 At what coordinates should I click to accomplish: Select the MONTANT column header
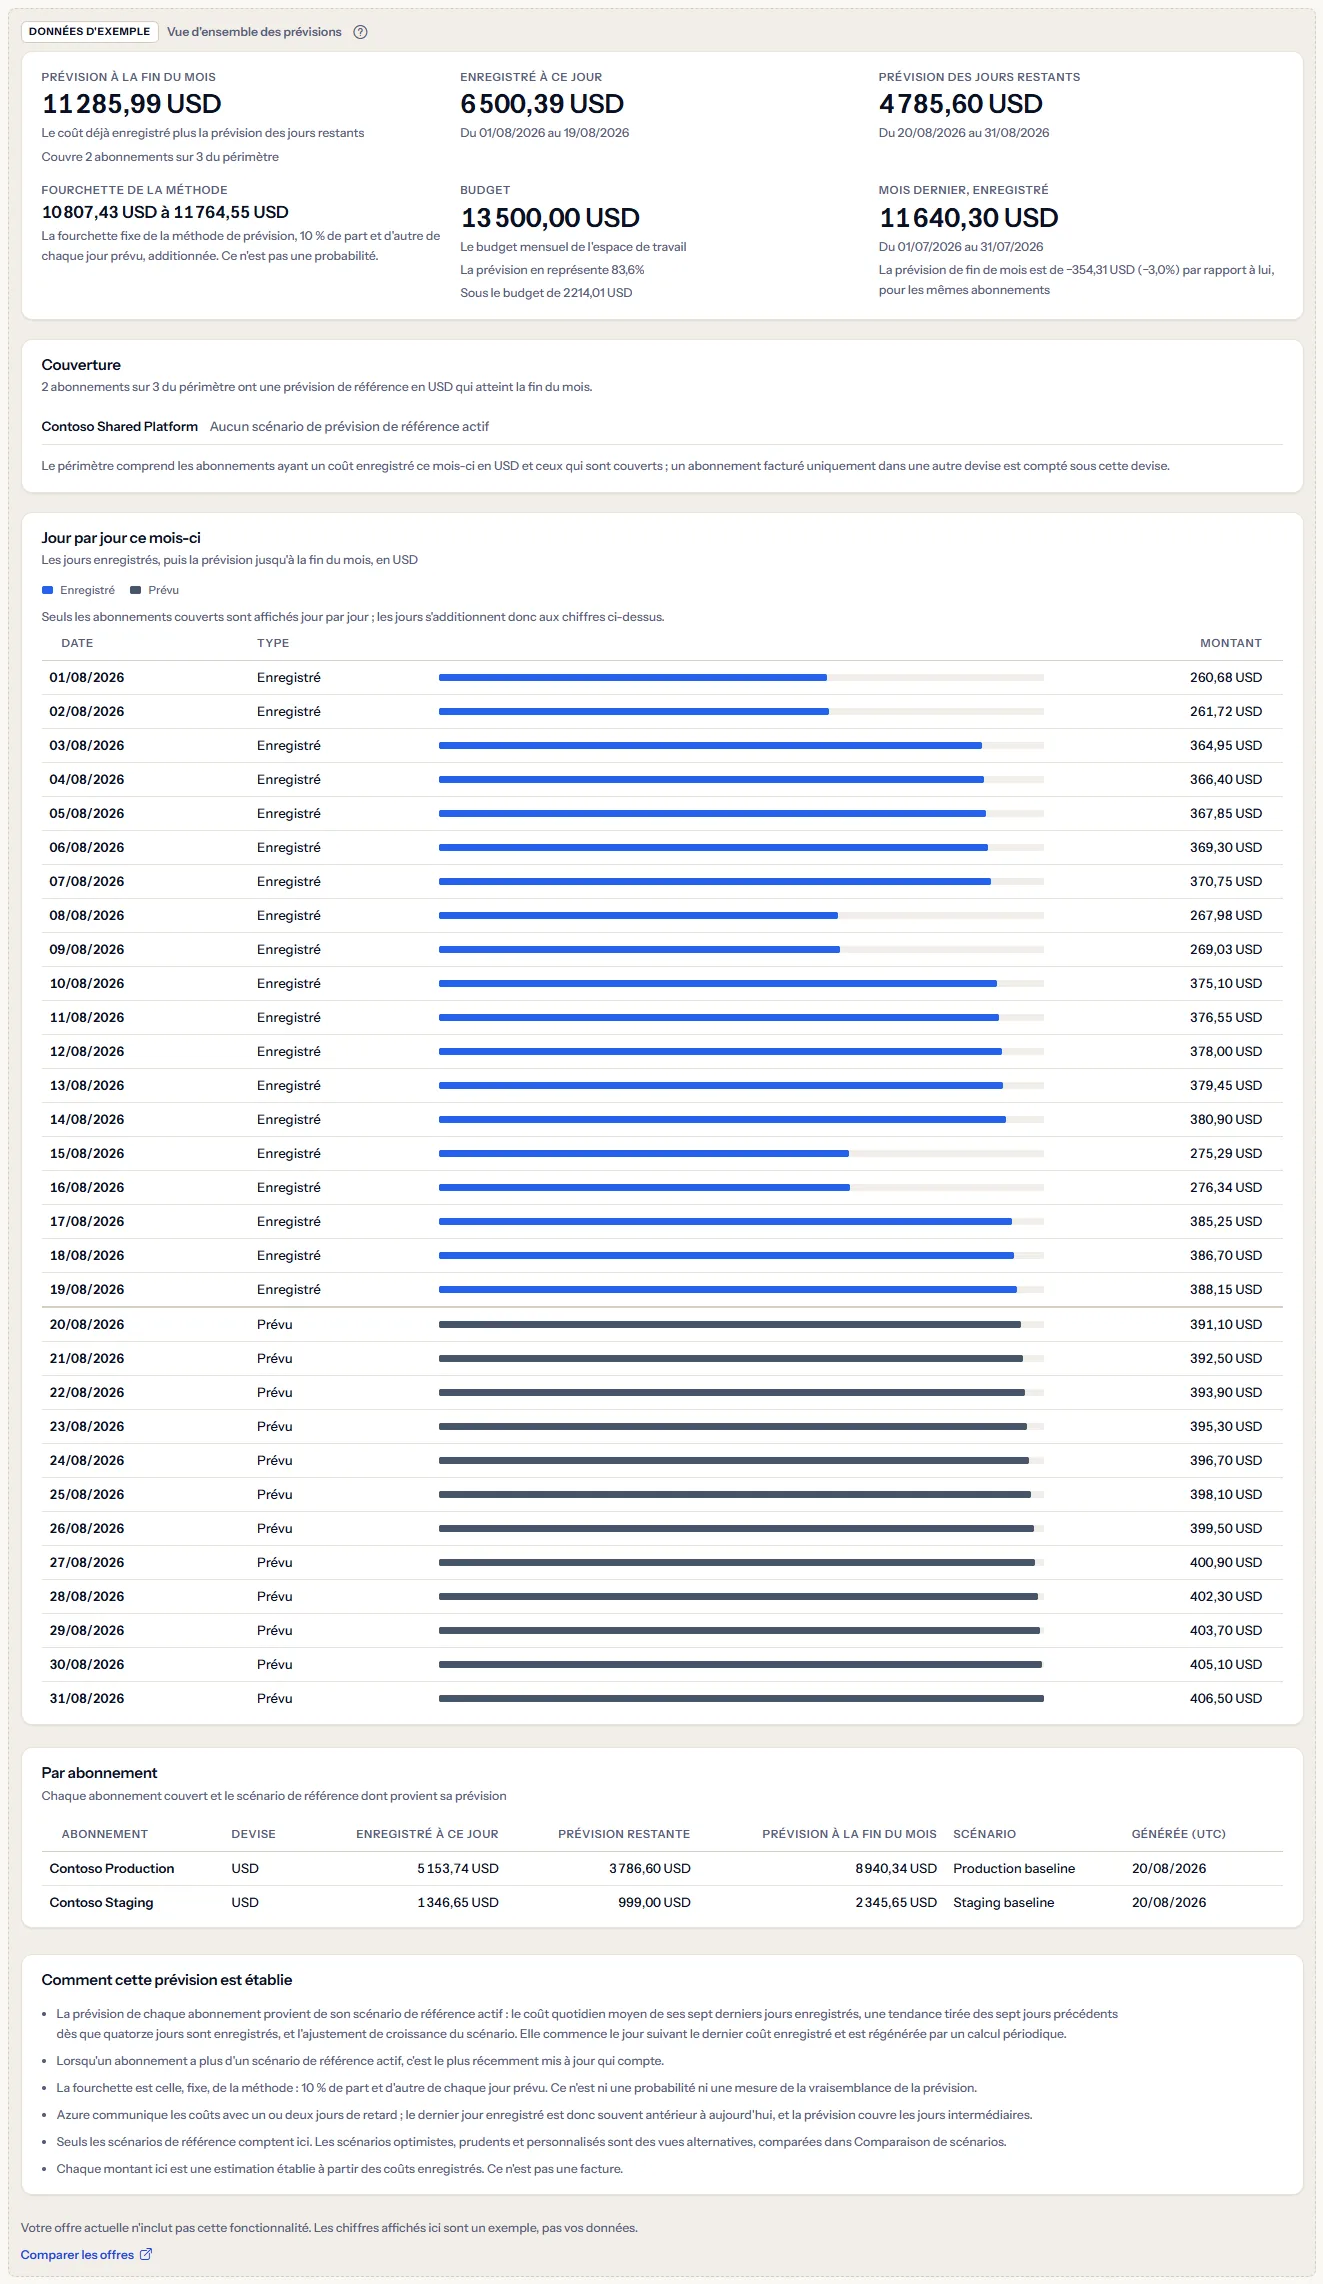click(1231, 643)
